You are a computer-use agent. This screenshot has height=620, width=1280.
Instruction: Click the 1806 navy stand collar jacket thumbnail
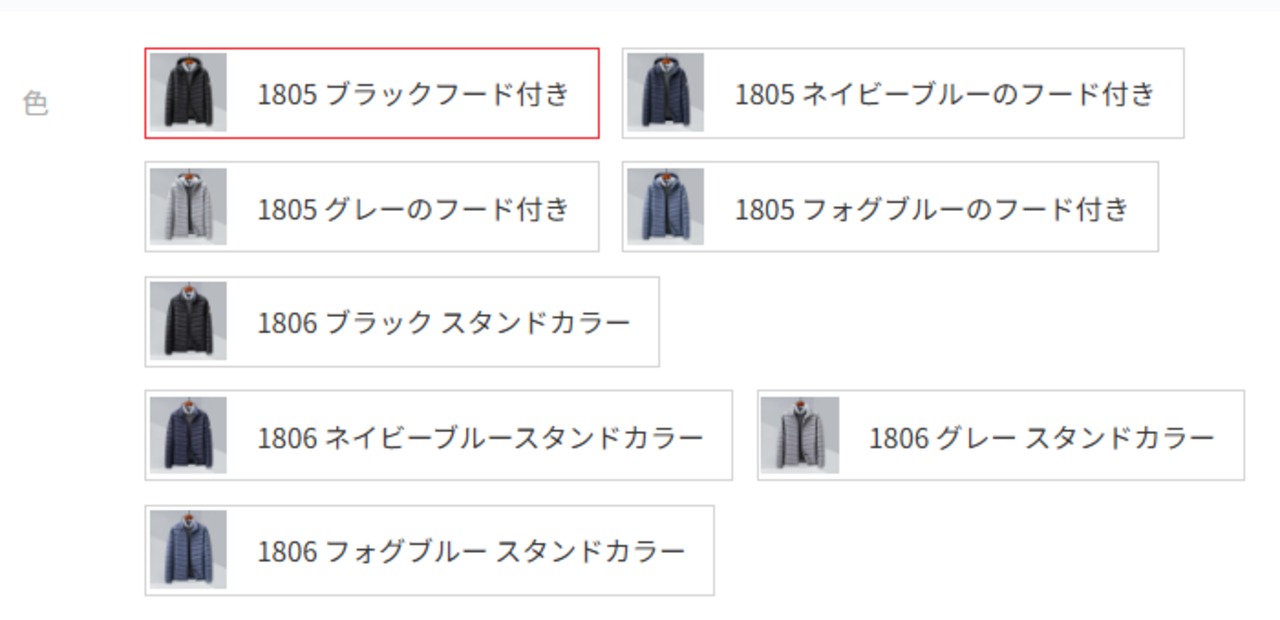[188, 435]
